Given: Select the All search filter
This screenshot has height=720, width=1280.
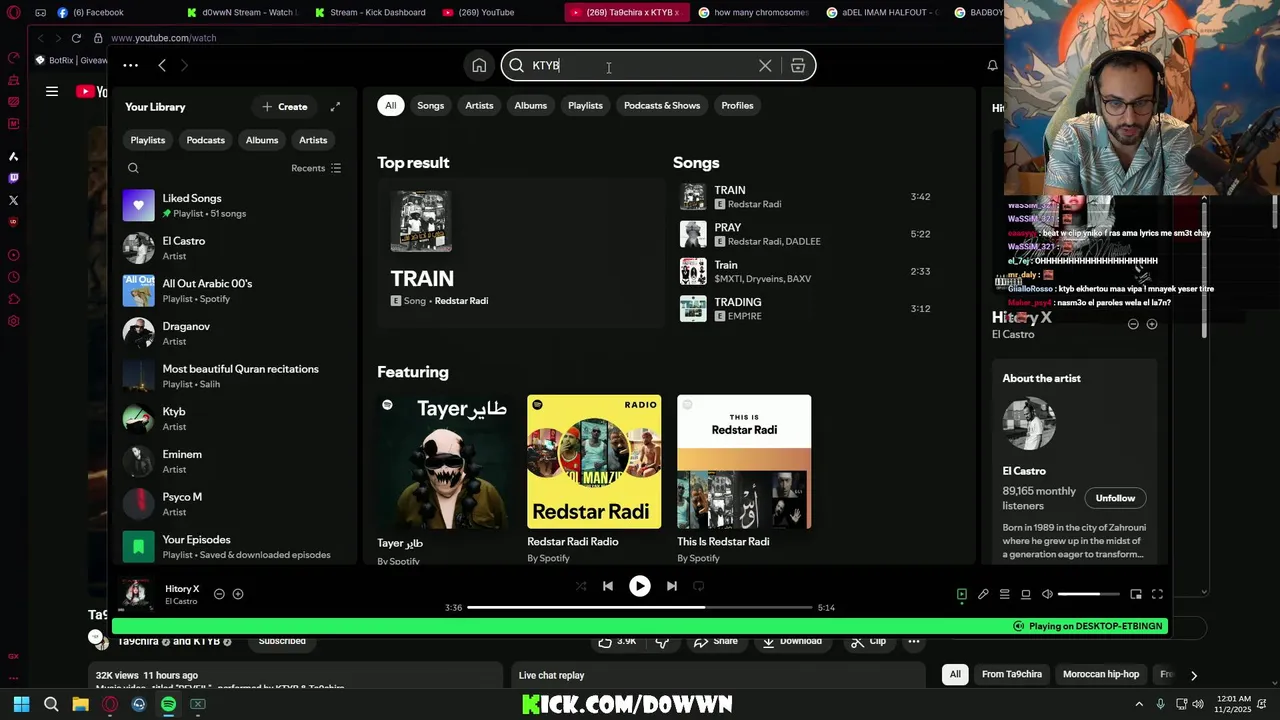Looking at the screenshot, I should tap(390, 105).
